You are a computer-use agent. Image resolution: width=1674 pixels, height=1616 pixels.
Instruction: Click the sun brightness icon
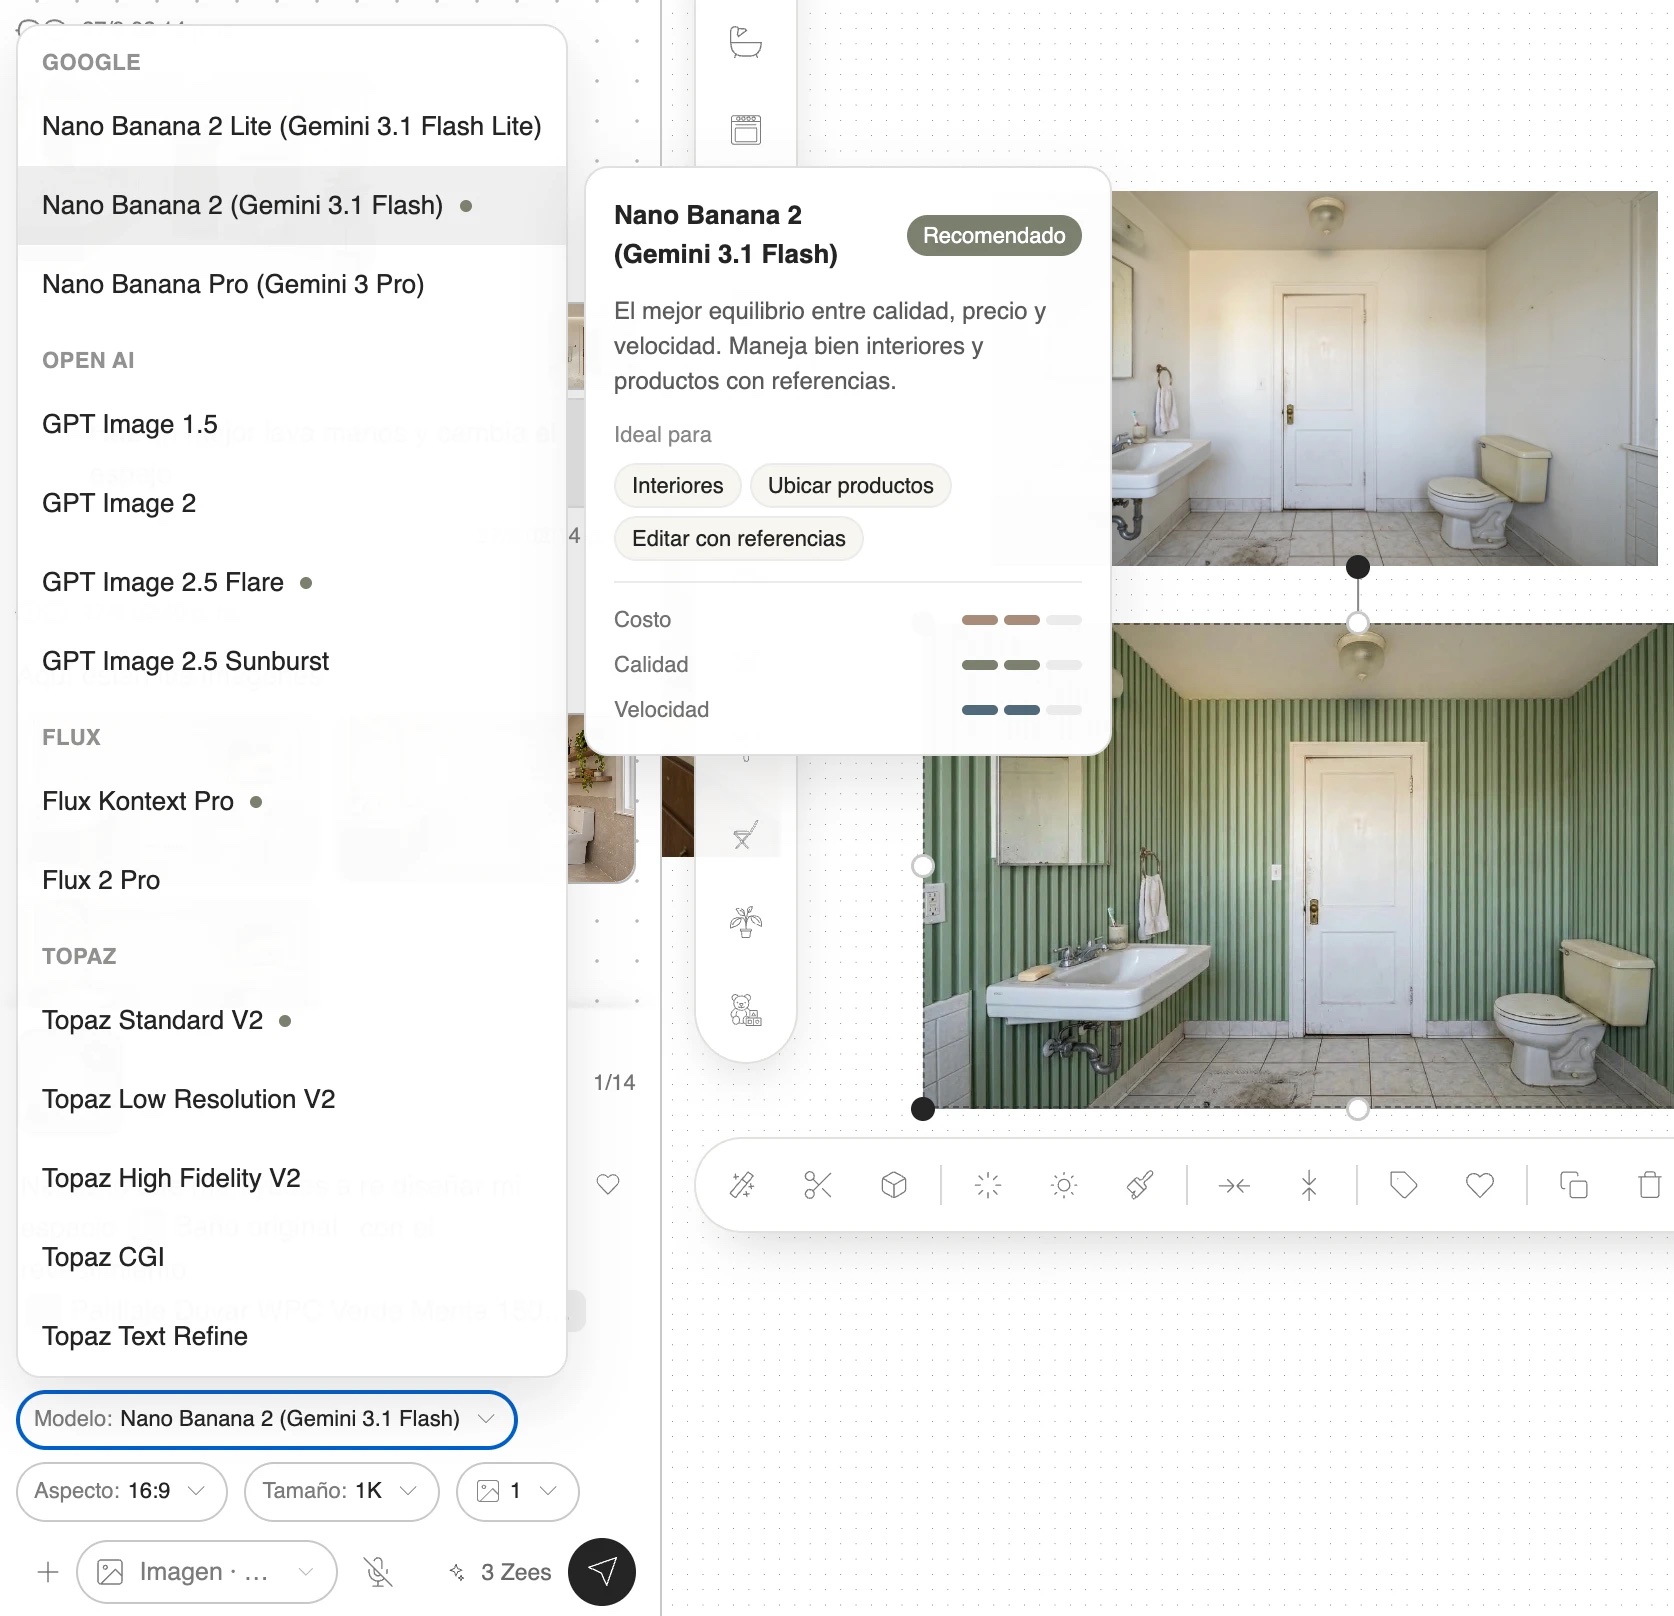(x=1064, y=1185)
